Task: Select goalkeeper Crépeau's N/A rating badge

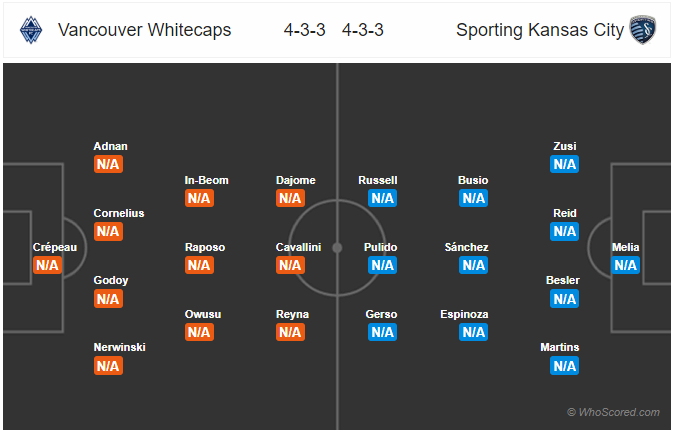Action: point(47,265)
